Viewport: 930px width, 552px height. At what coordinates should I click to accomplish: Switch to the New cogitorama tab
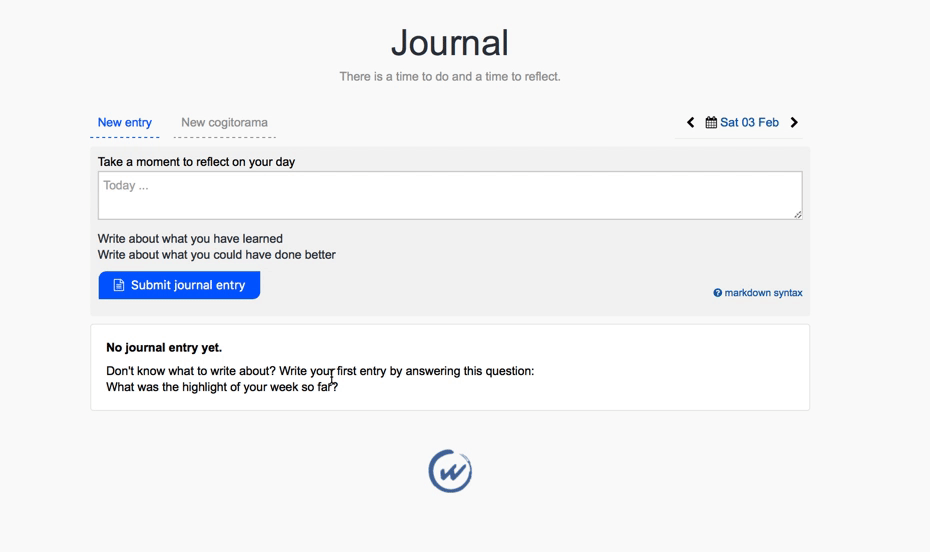point(224,123)
